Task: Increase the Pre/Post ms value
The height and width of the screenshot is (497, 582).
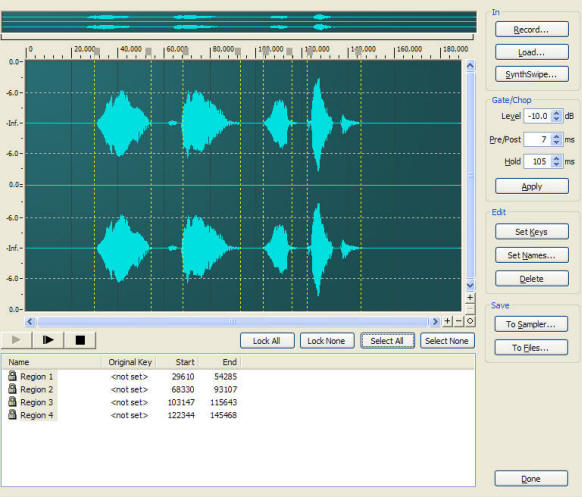Action: click(x=556, y=136)
